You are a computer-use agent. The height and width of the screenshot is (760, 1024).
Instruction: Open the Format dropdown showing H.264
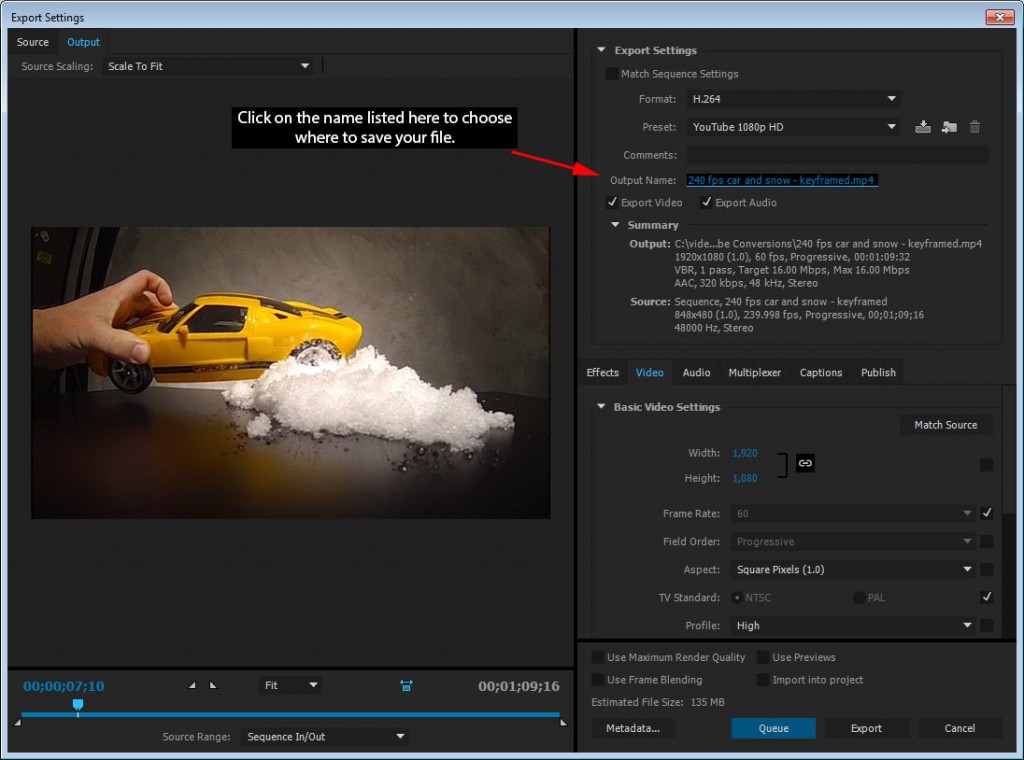[793, 99]
